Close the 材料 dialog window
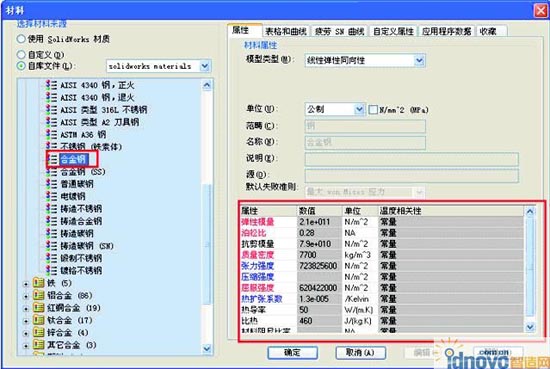The image size is (550, 369). click(x=540, y=10)
